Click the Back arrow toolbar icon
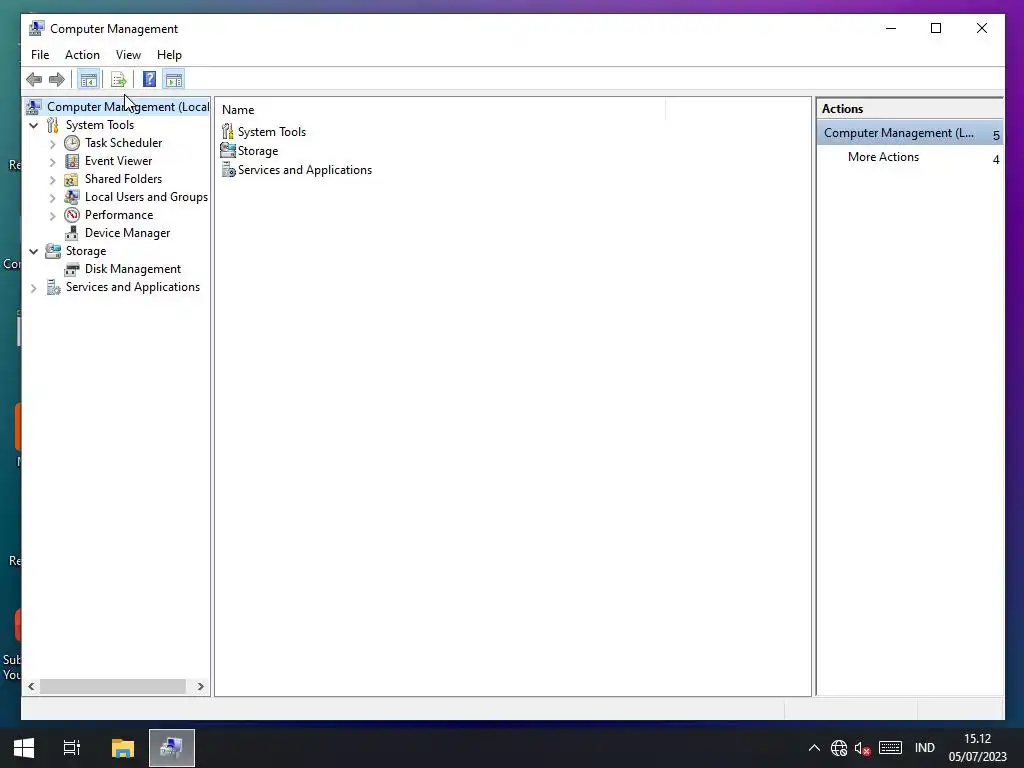 coord(34,80)
